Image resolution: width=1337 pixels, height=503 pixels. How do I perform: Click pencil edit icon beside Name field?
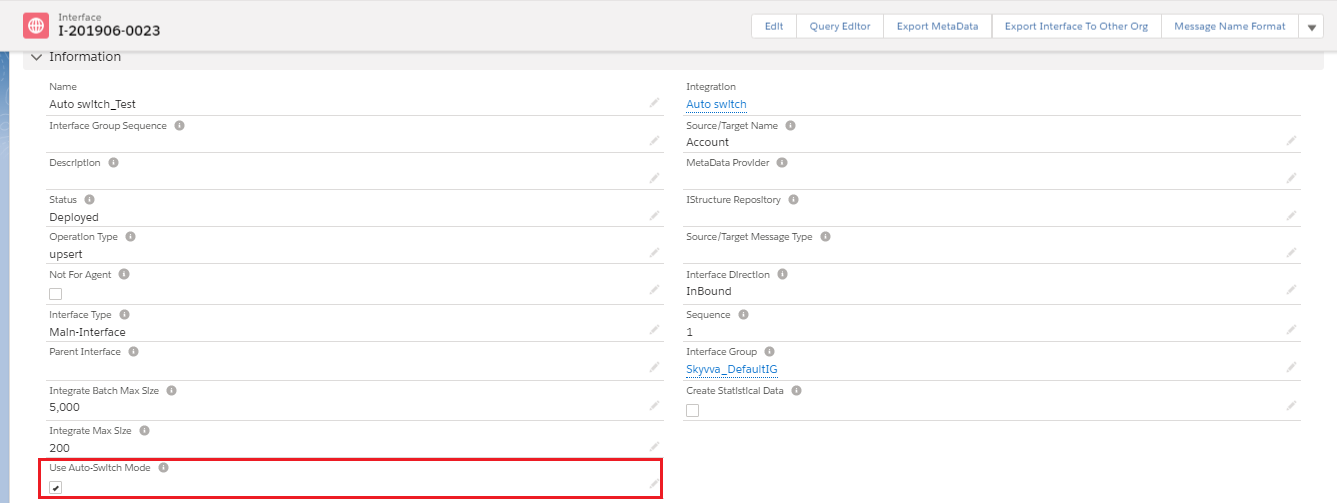(654, 103)
